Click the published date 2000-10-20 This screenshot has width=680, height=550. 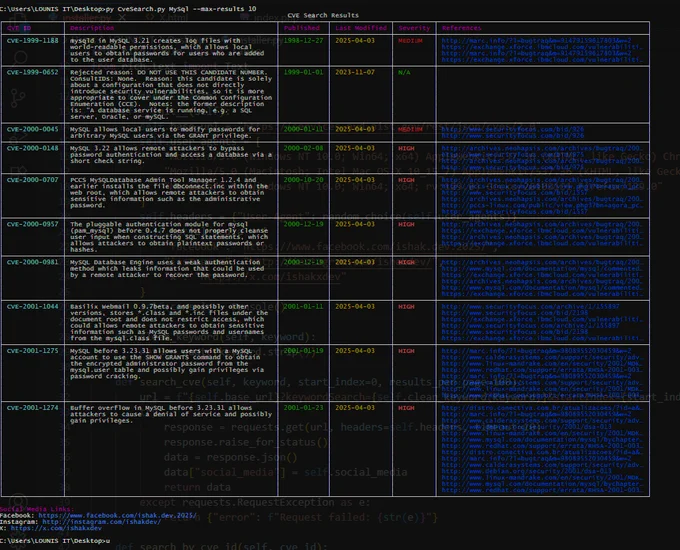coord(303,180)
